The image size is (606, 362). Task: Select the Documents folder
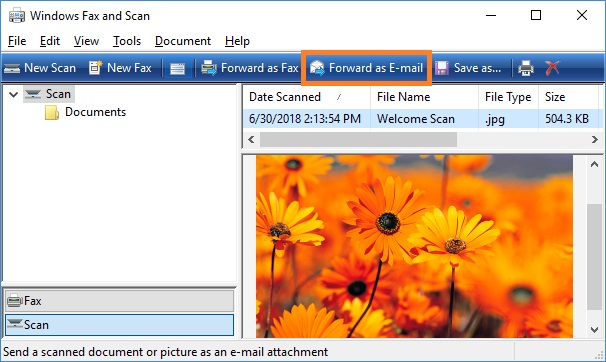85,112
